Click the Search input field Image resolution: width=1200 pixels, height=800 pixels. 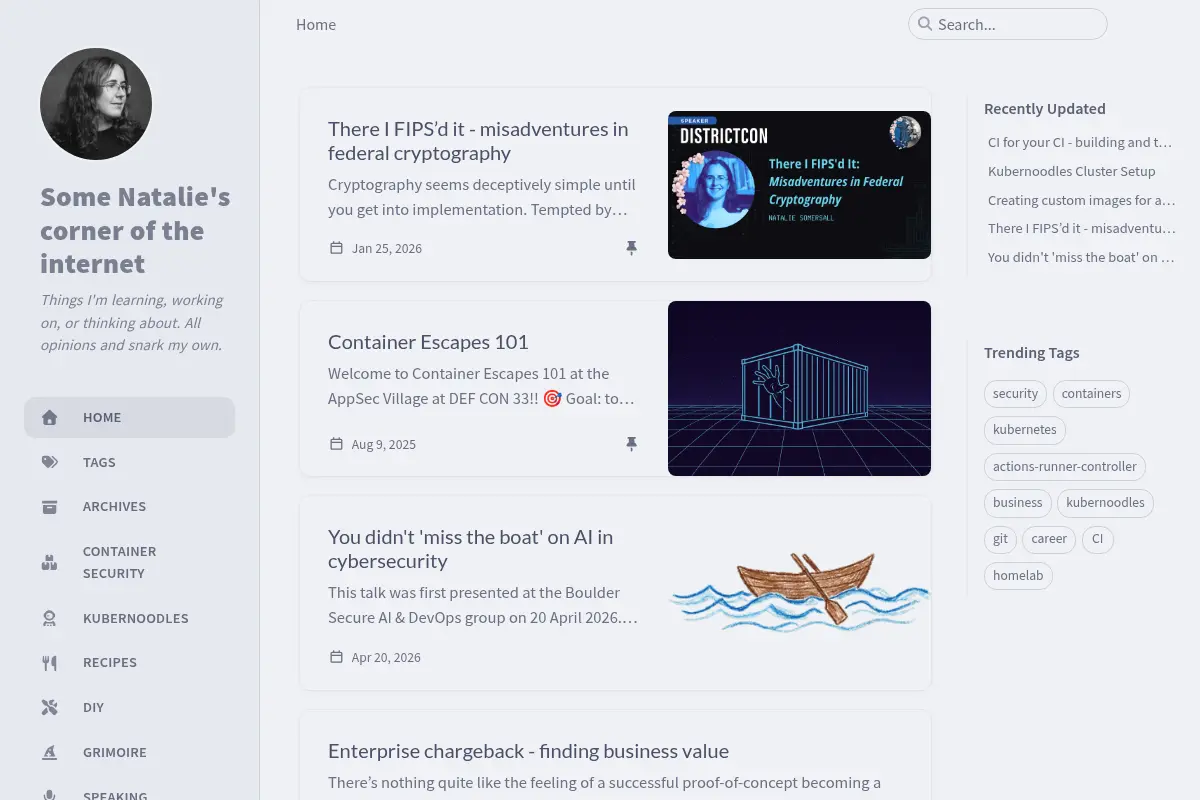tap(1008, 24)
